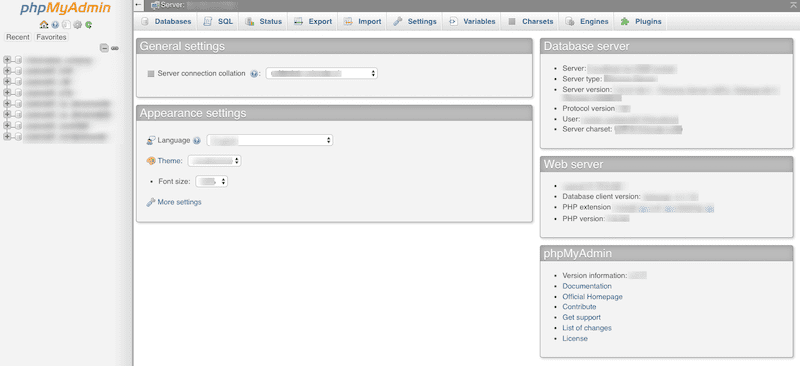Open the Theme dropdown

click(x=214, y=161)
